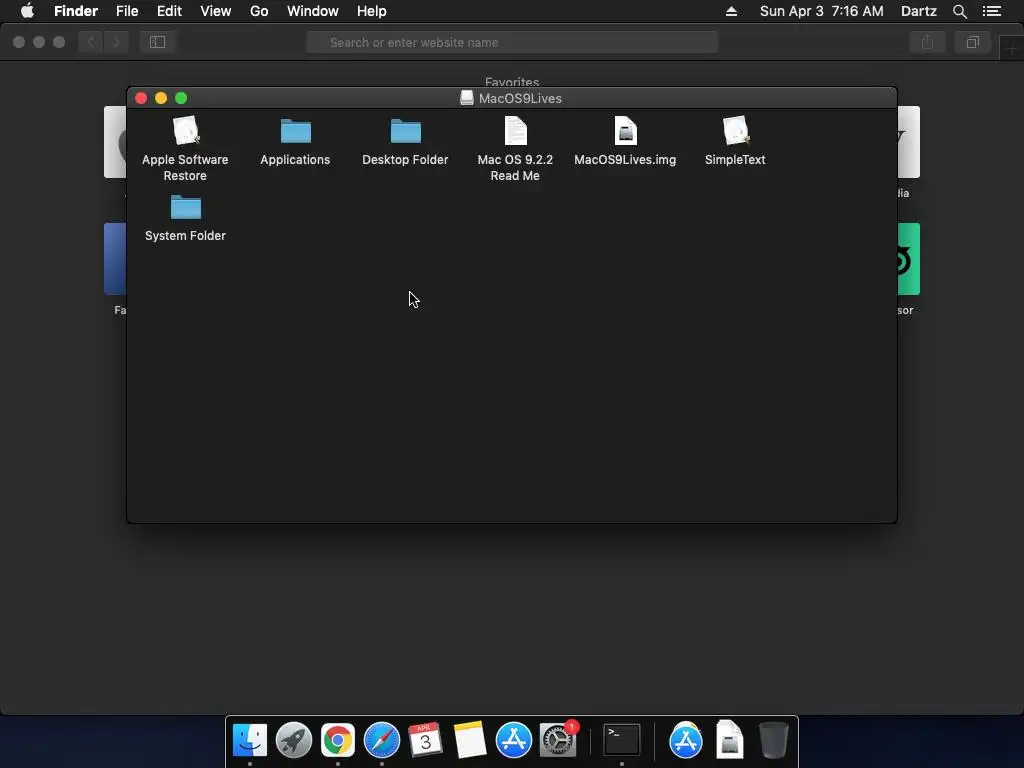This screenshot has width=1024, height=768.
Task: Open the Trash in the Dock
Action: coord(774,740)
